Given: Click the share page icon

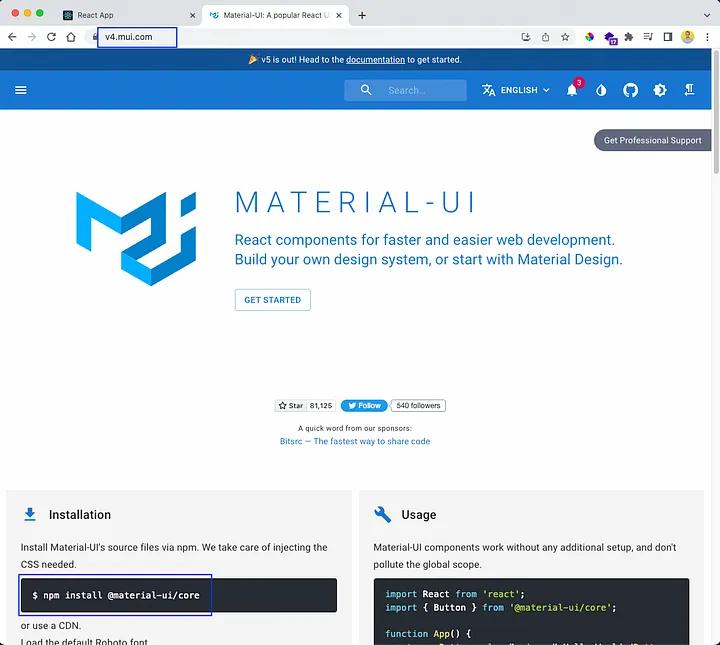Looking at the screenshot, I should point(546,37).
